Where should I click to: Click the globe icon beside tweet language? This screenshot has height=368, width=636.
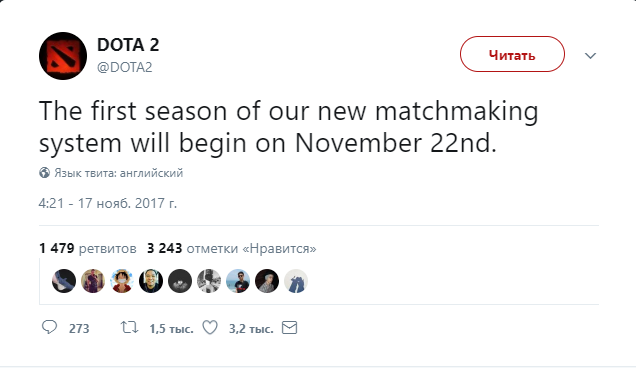(x=45, y=173)
